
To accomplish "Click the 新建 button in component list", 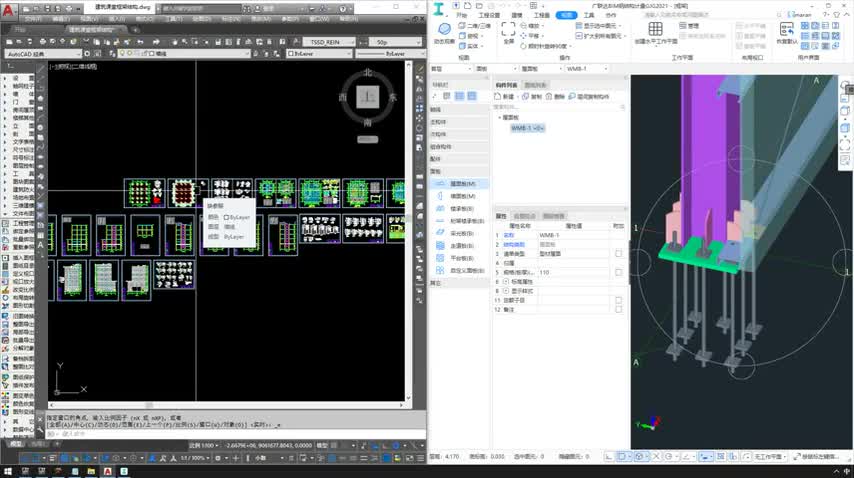I will [x=508, y=97].
